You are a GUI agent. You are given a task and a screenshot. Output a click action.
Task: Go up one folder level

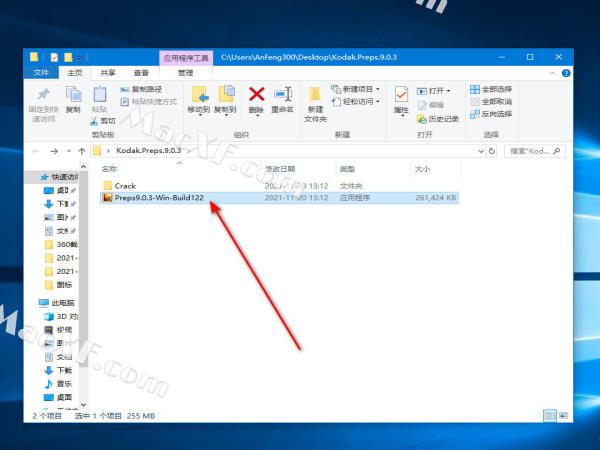82,151
